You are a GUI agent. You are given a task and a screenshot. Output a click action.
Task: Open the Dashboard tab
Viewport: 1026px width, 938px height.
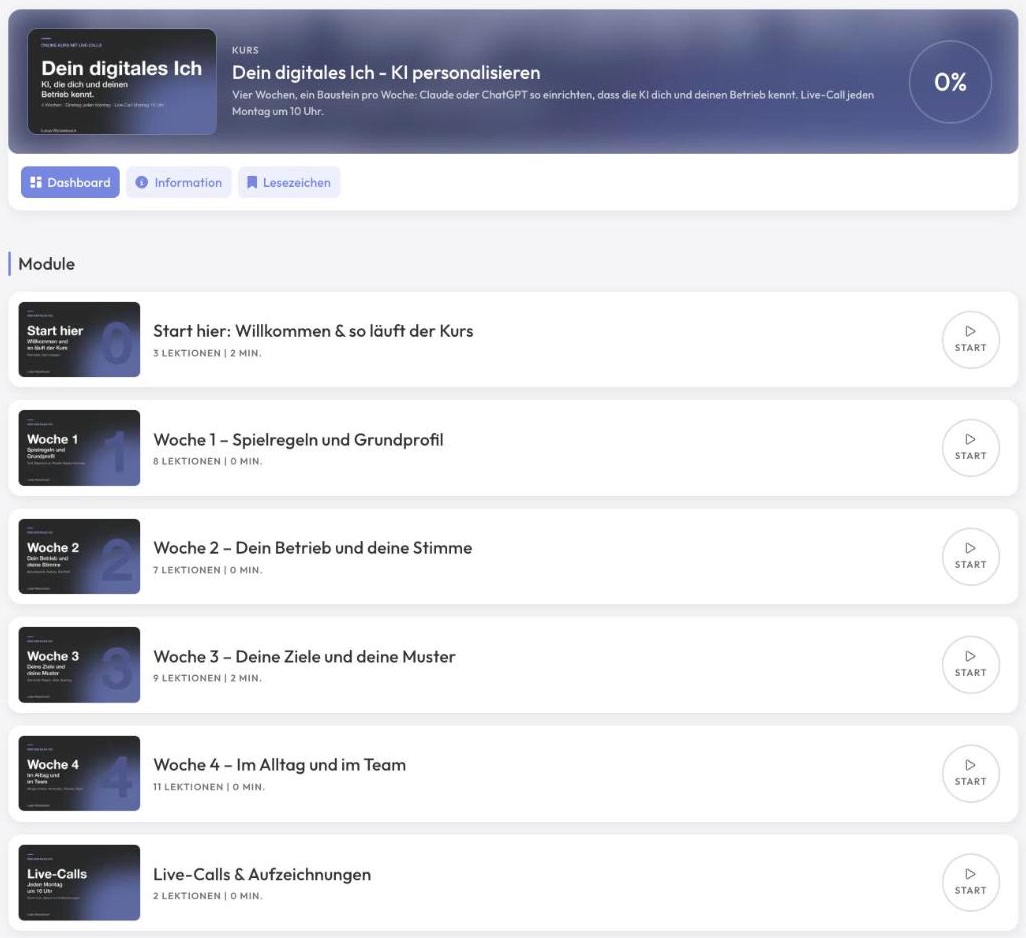70,182
